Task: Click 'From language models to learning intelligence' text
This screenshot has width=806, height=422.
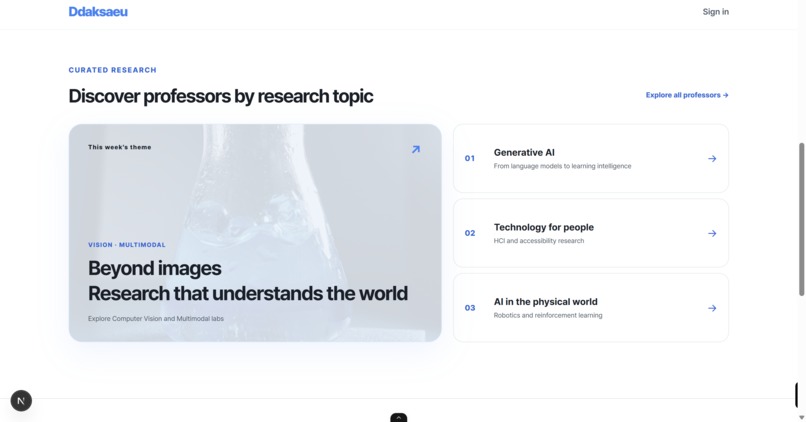Action: point(562,166)
